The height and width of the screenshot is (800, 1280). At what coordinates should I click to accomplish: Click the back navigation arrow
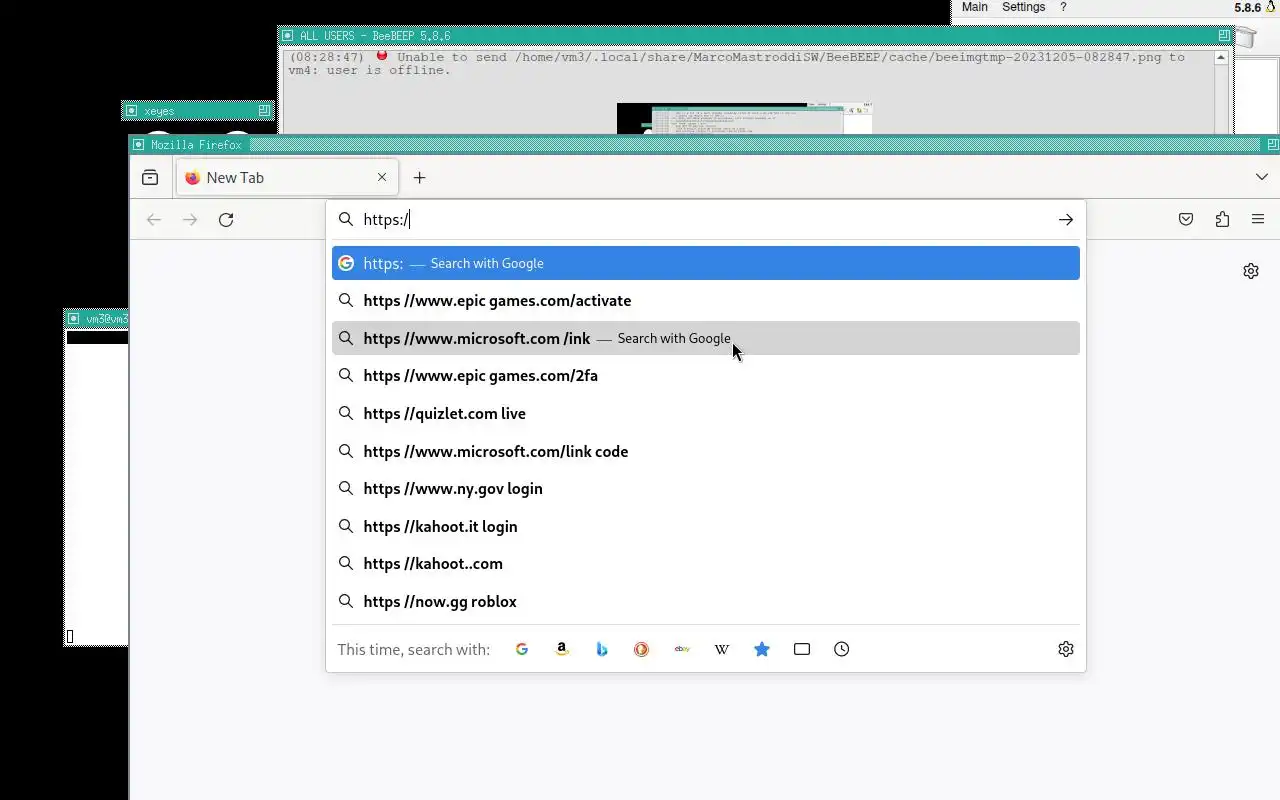[x=154, y=220]
